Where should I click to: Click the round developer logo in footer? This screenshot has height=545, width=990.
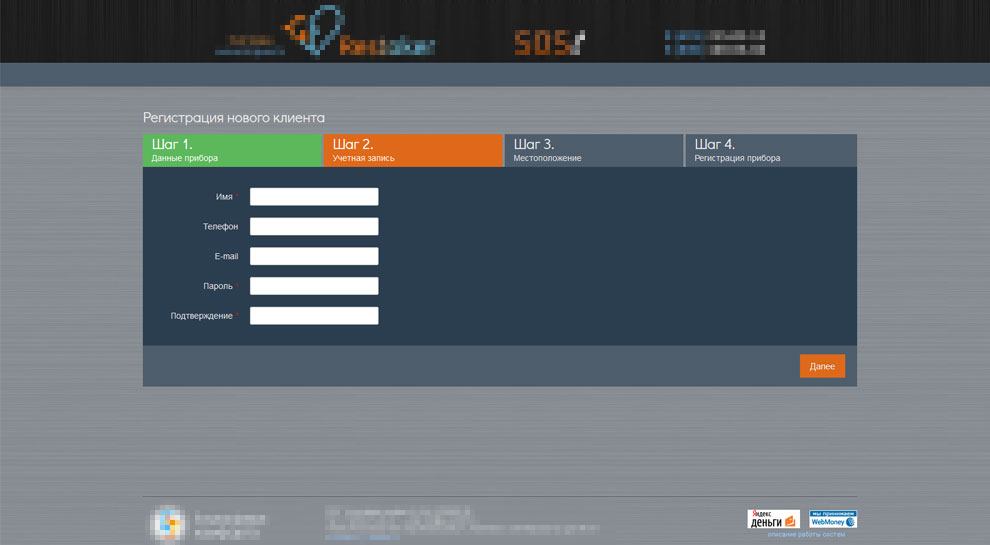coord(167,523)
